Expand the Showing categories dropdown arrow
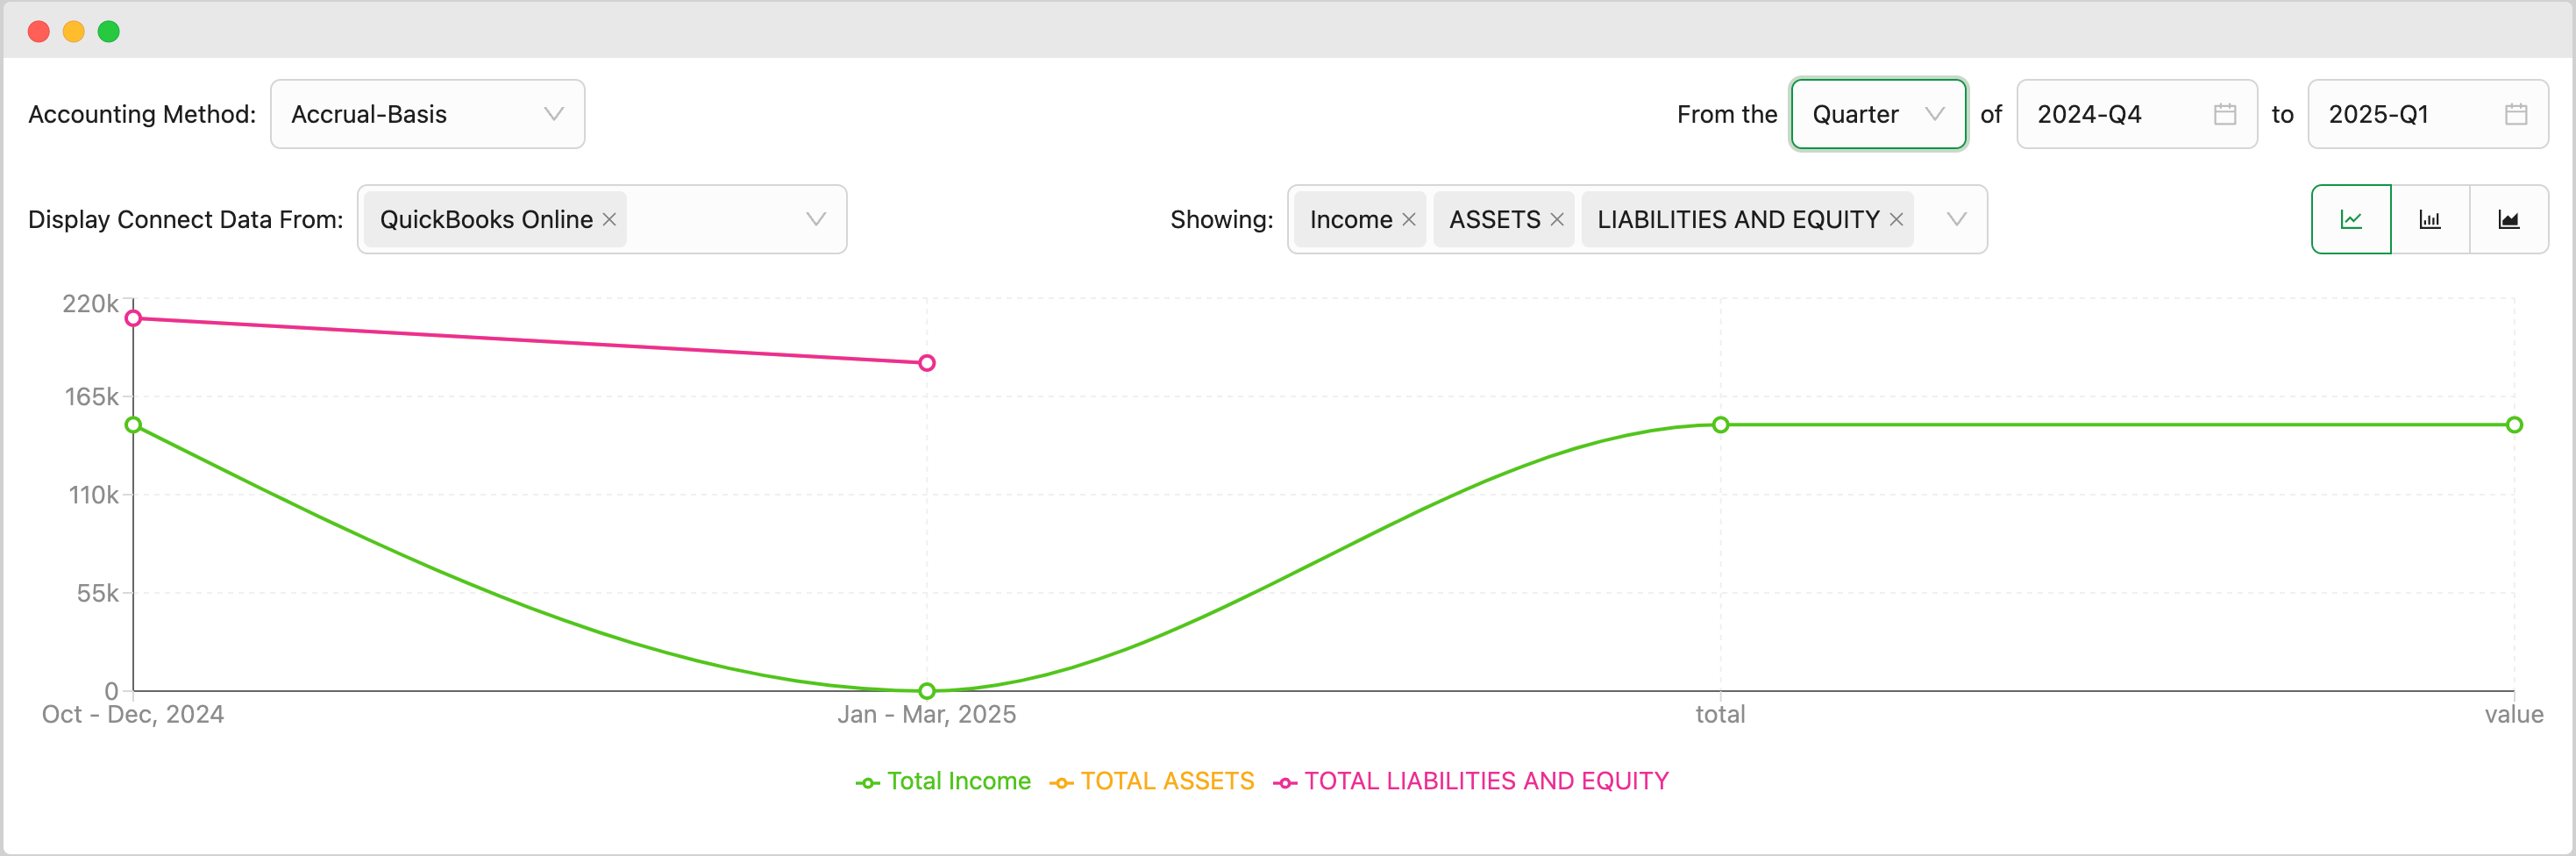Viewport: 2576px width, 856px height. pyautogui.click(x=1956, y=219)
